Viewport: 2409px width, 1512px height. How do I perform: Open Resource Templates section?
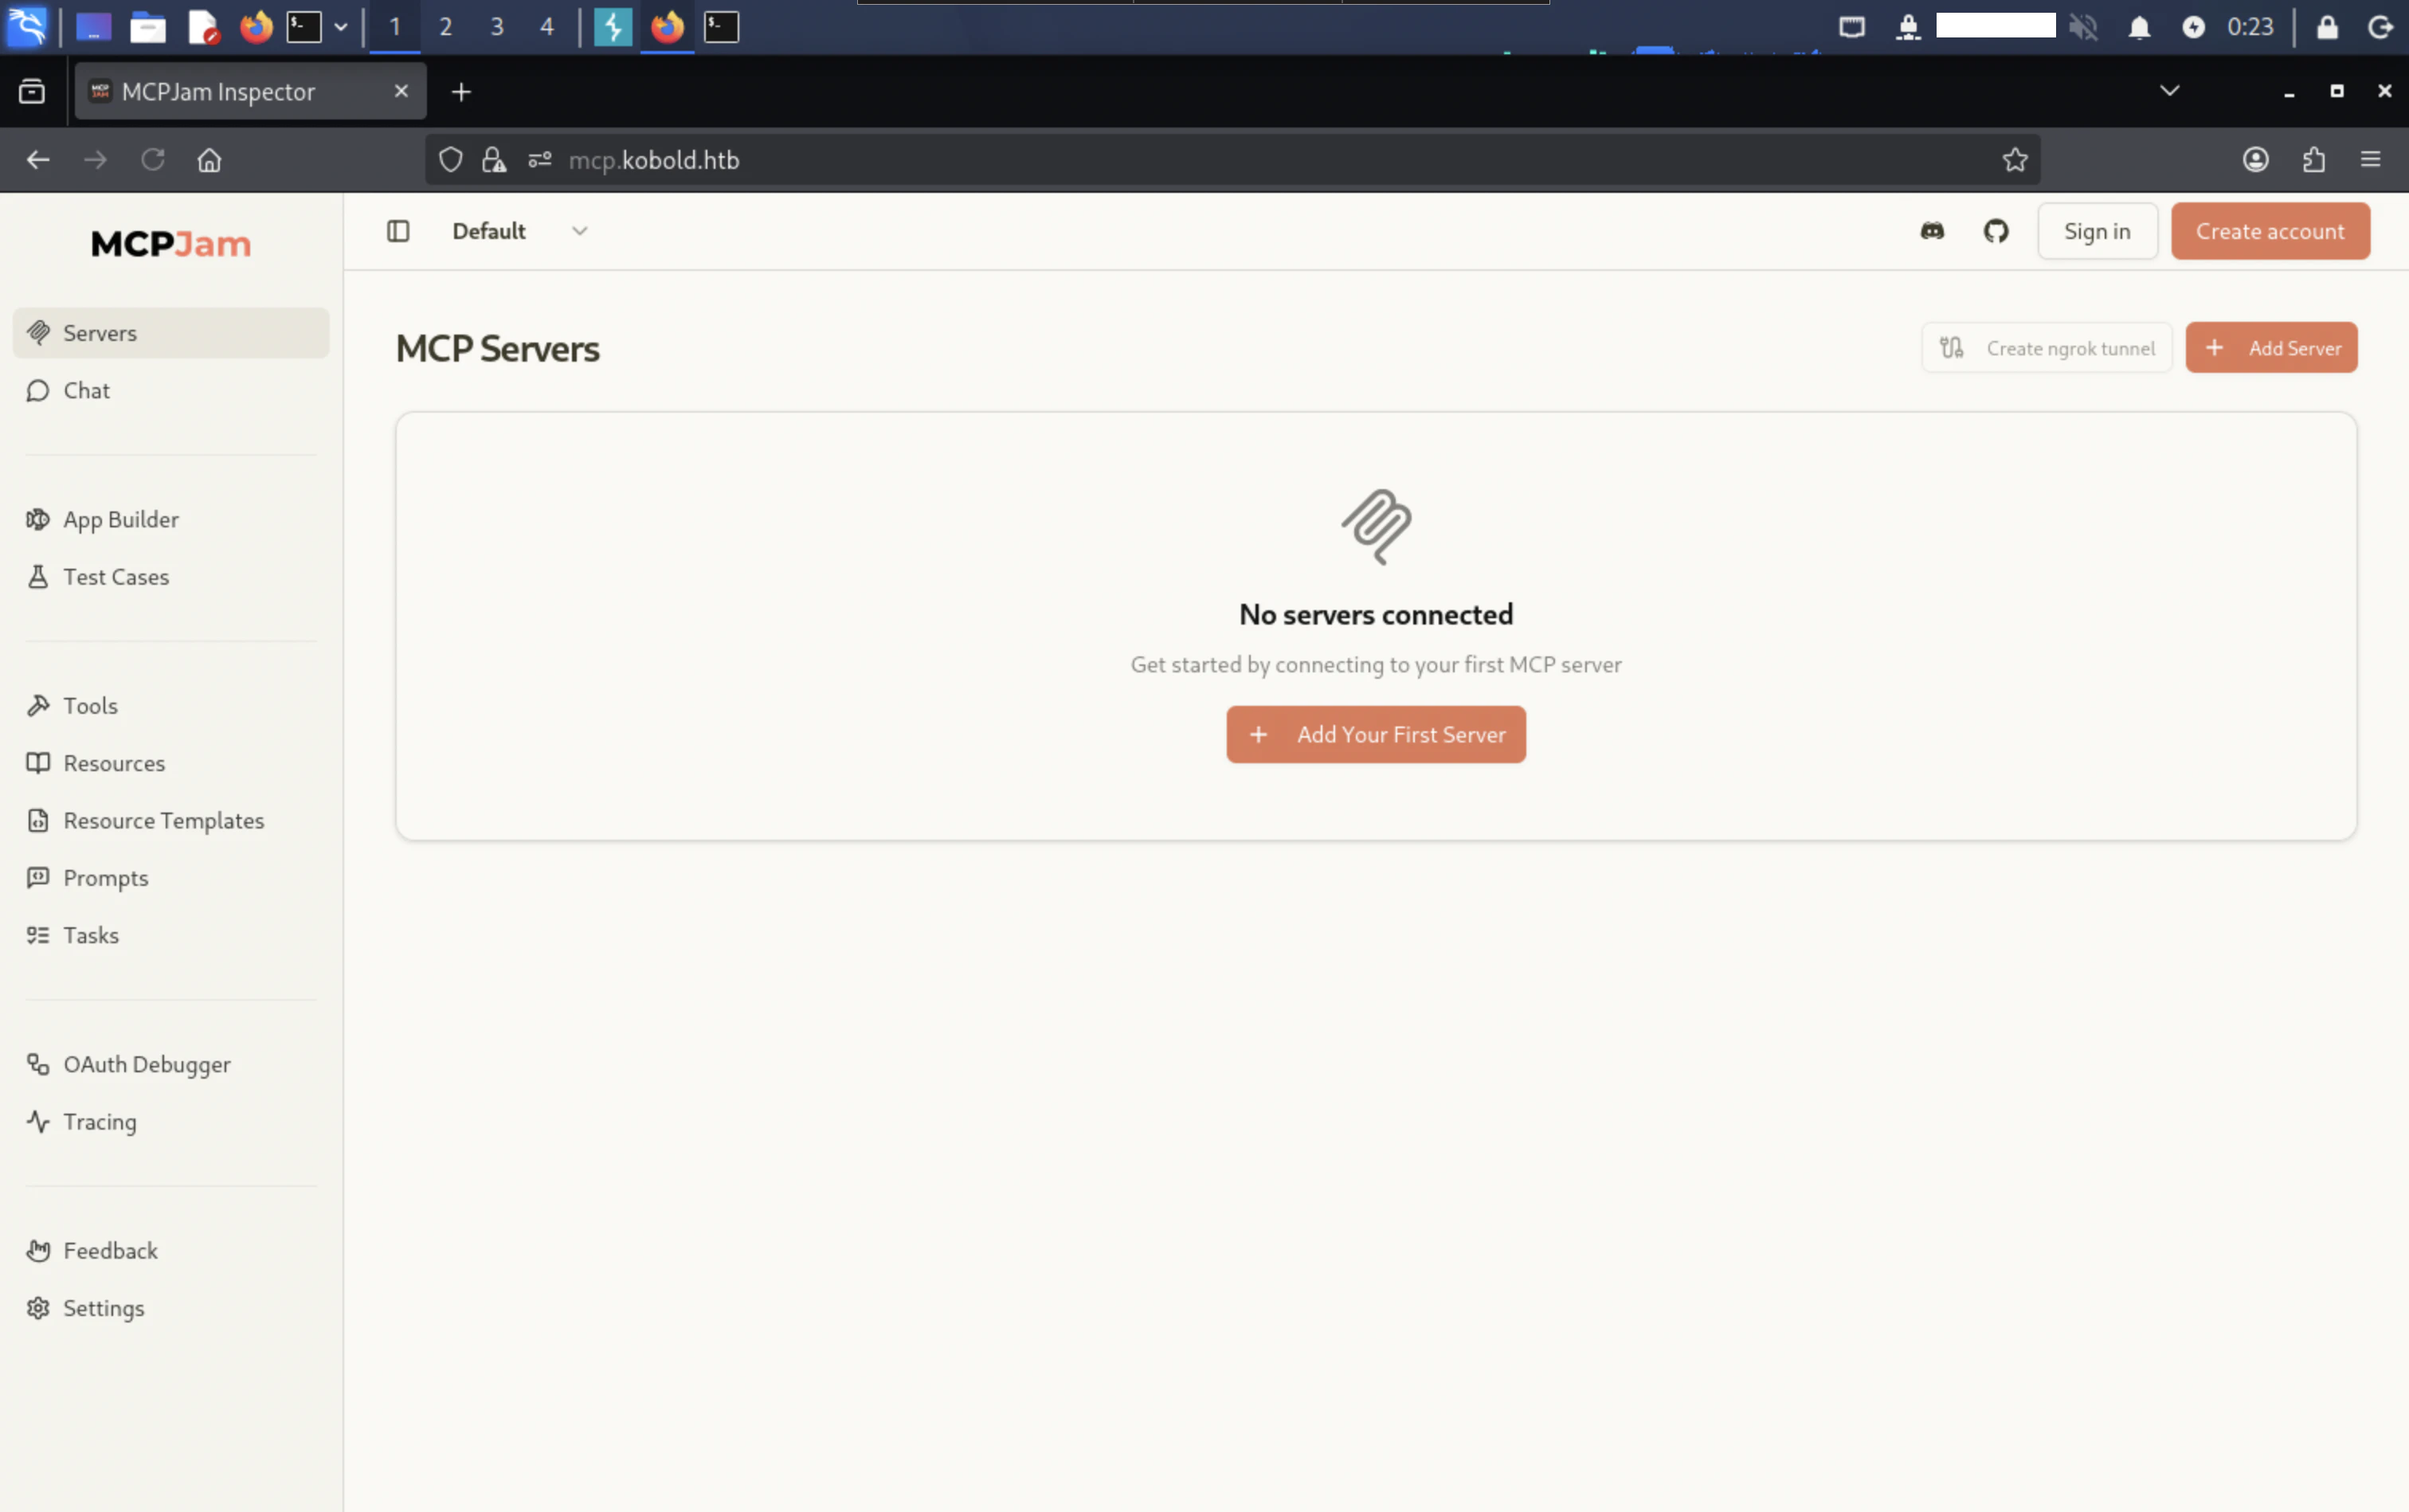coord(171,821)
